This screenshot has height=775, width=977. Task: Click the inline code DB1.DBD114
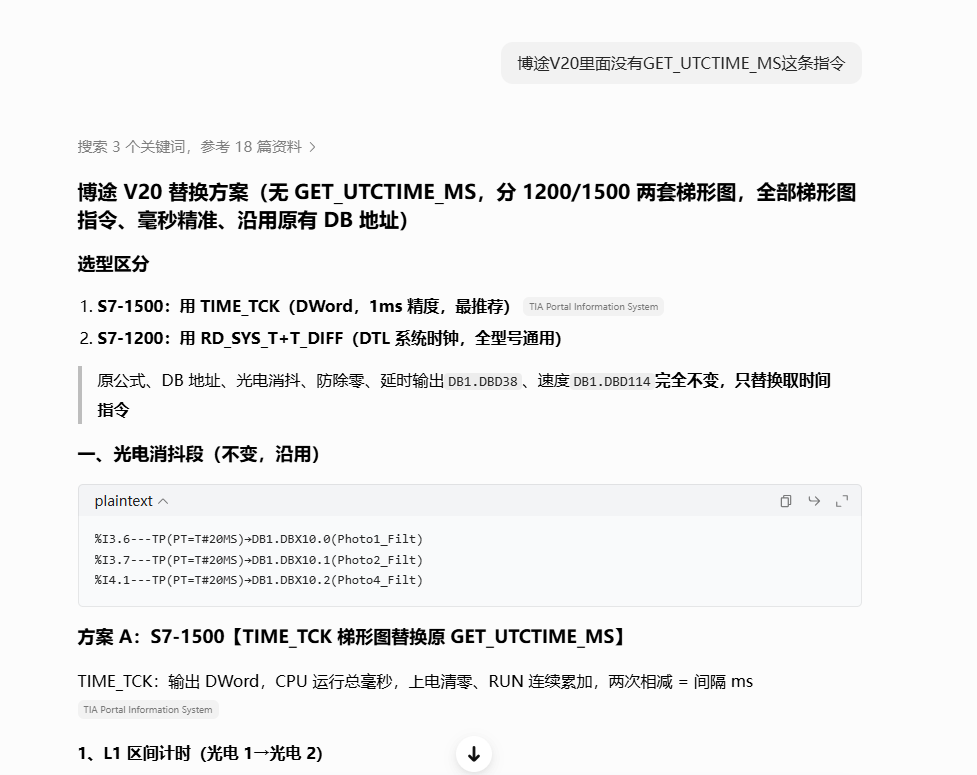coord(611,381)
